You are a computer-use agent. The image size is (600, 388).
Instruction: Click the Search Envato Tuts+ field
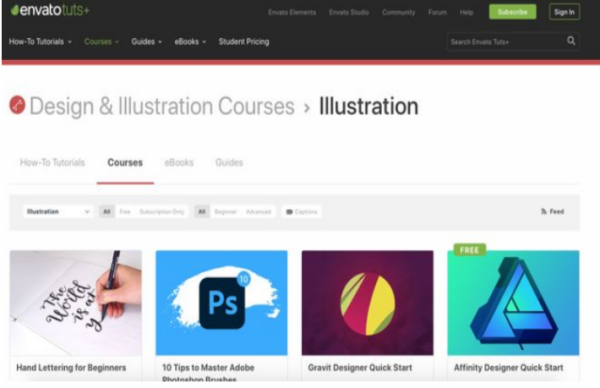coord(506,42)
